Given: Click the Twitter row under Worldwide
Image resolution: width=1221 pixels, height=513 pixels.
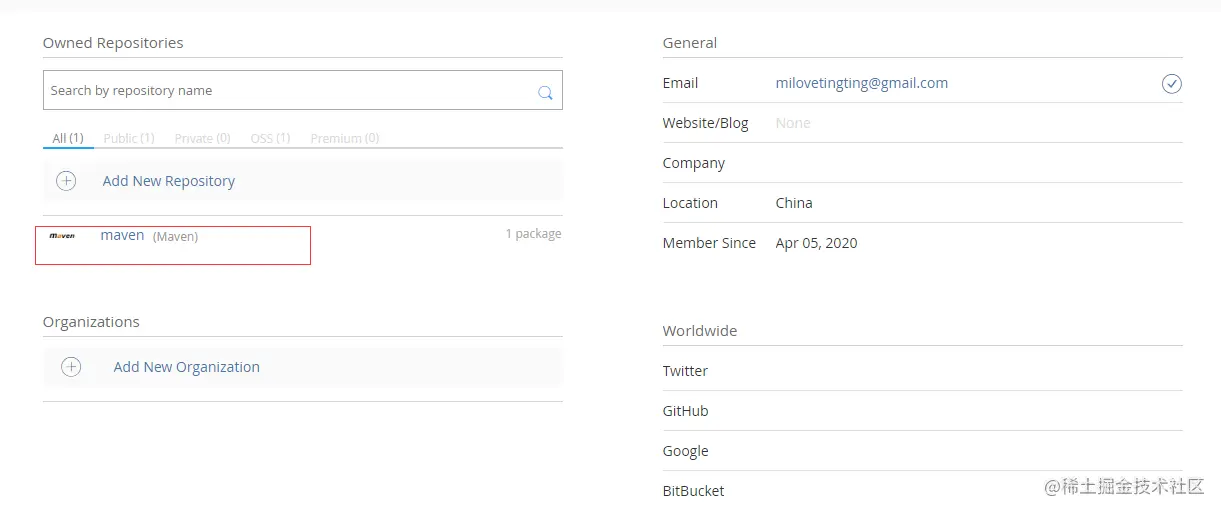Looking at the screenshot, I should click(922, 371).
